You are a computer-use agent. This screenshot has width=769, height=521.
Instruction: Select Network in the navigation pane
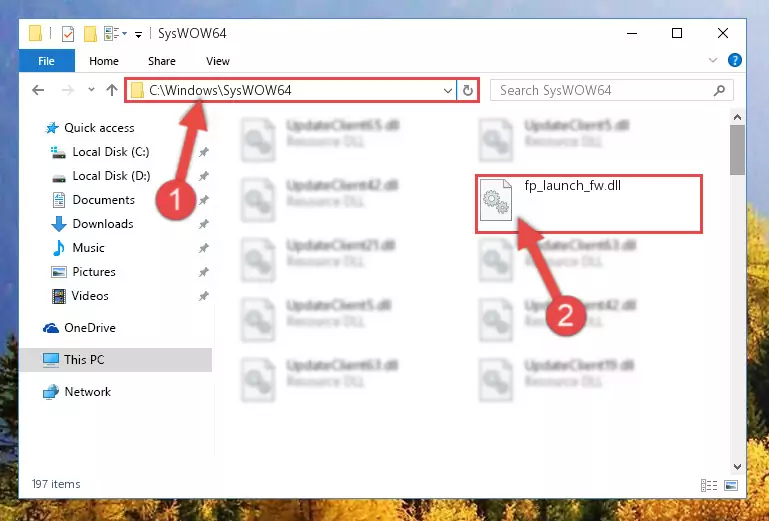88,392
